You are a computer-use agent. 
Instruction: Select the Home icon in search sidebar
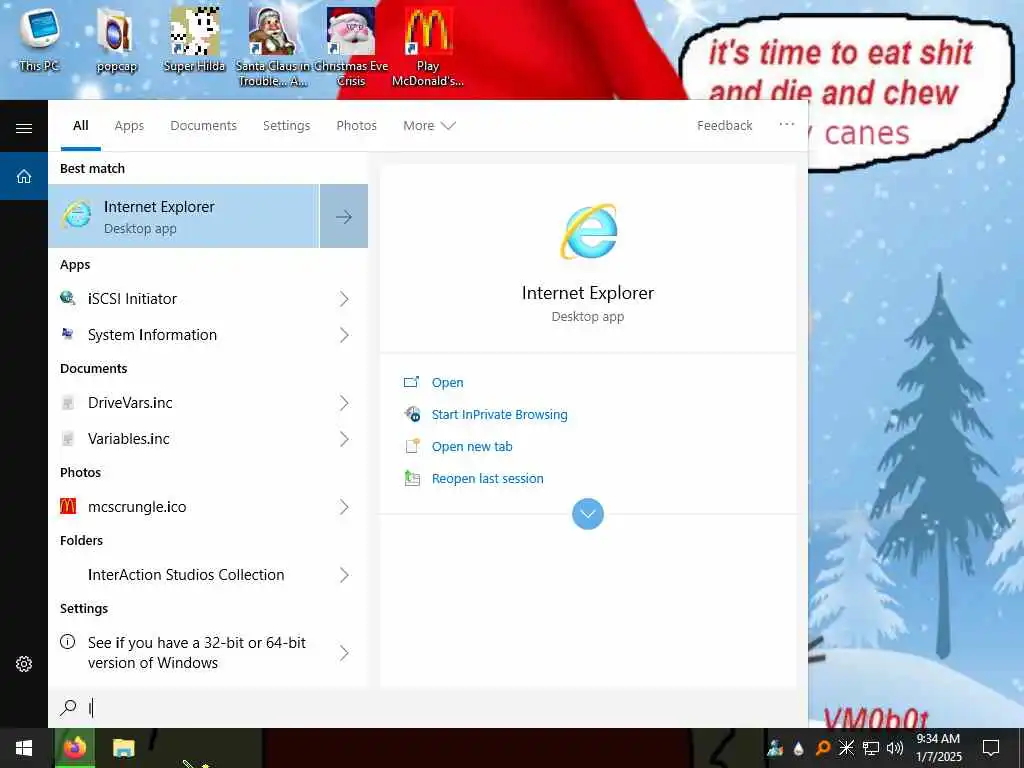click(24, 176)
